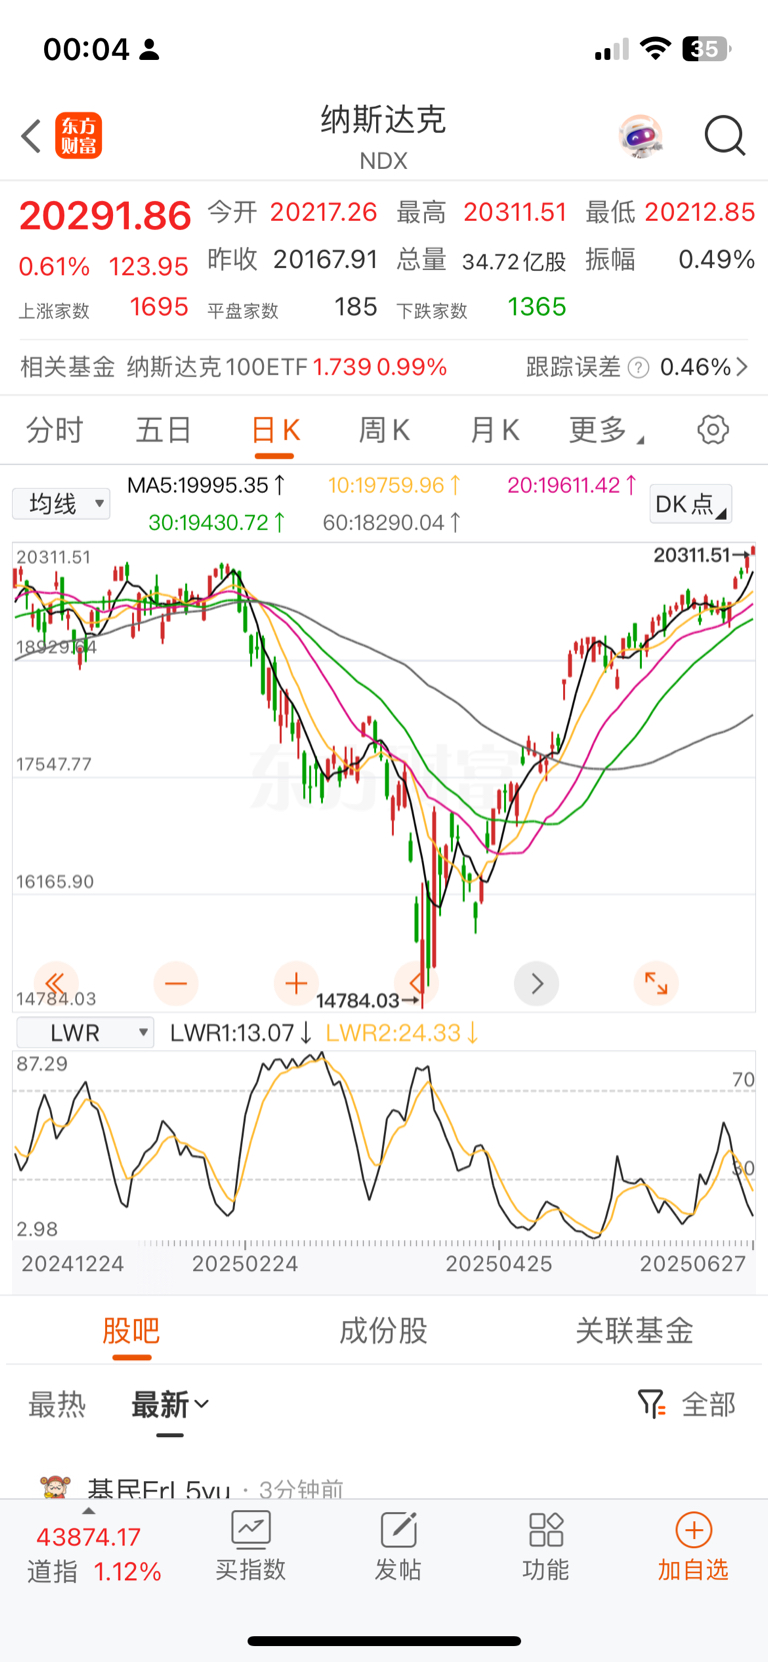The height and width of the screenshot is (1663, 768).
Task: Open the 关联基金 tab
Action: click(x=635, y=1331)
